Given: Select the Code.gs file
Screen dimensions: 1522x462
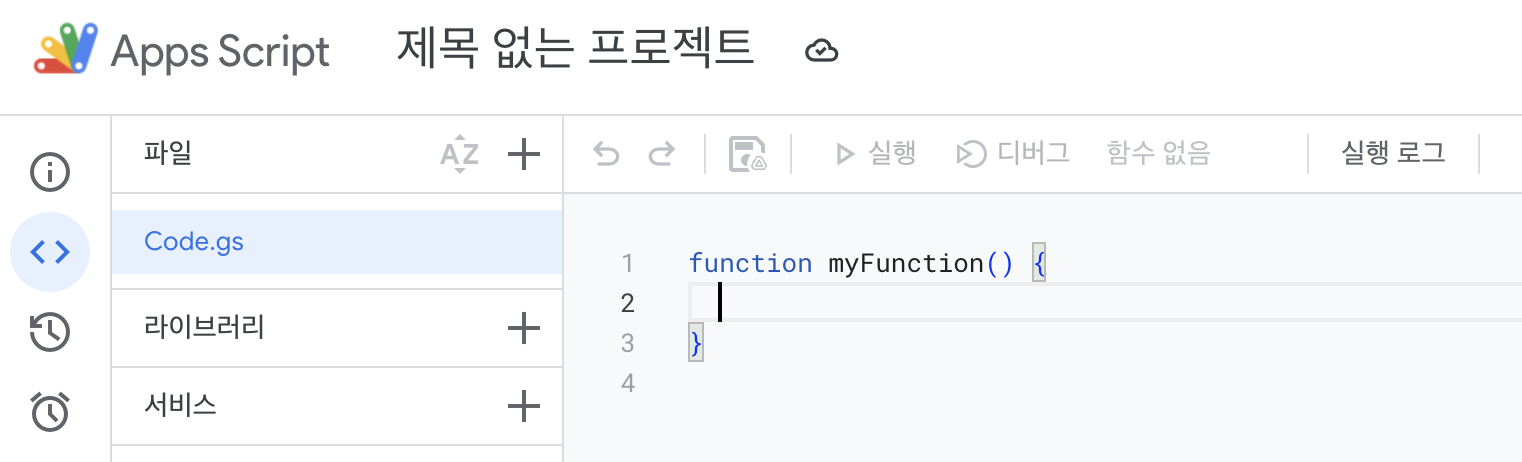Looking at the screenshot, I should click(194, 241).
